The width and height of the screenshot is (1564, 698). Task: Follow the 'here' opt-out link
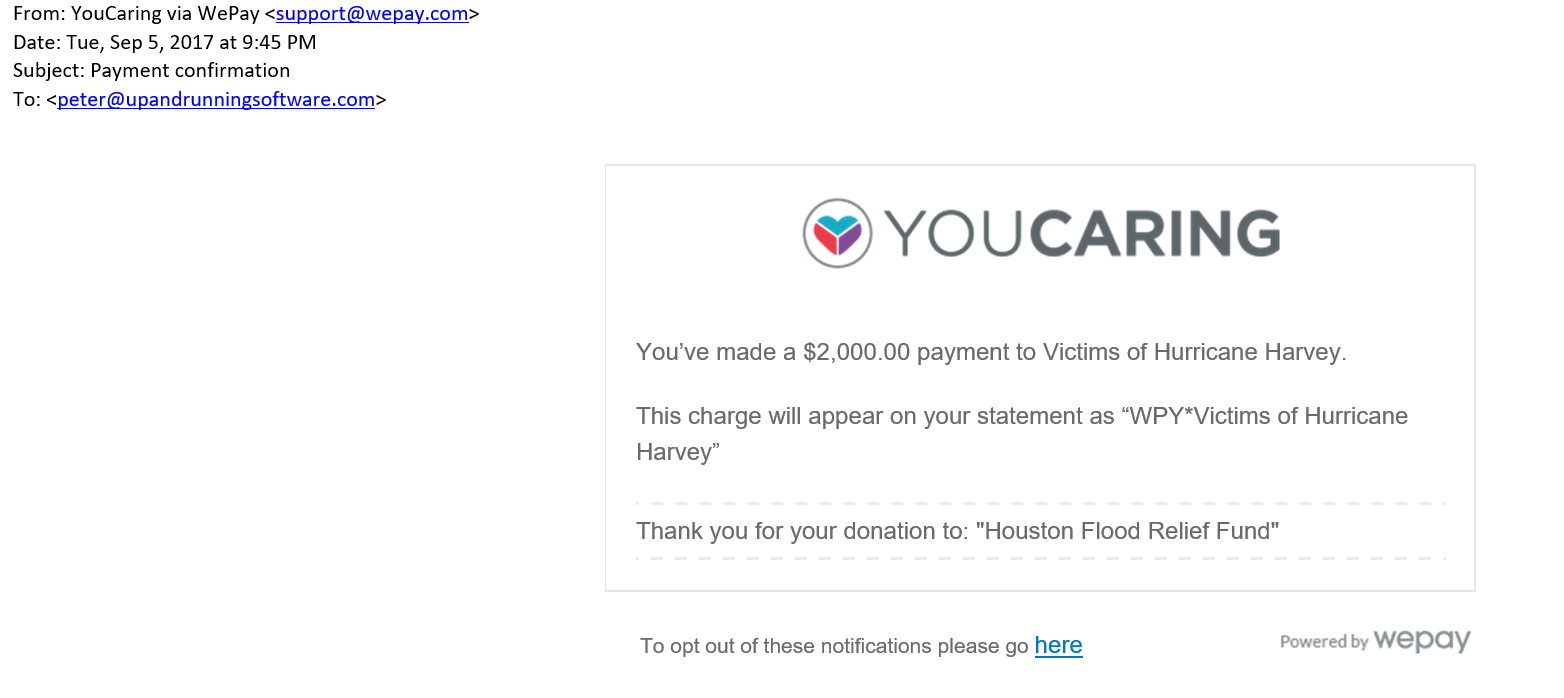tap(1058, 646)
